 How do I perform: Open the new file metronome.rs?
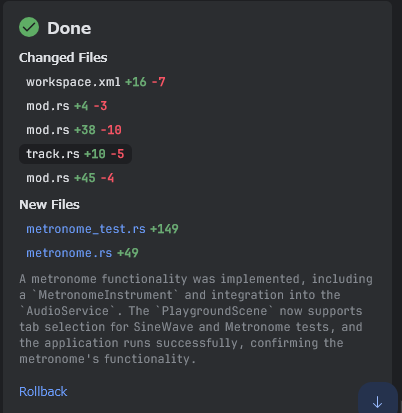coord(69,253)
